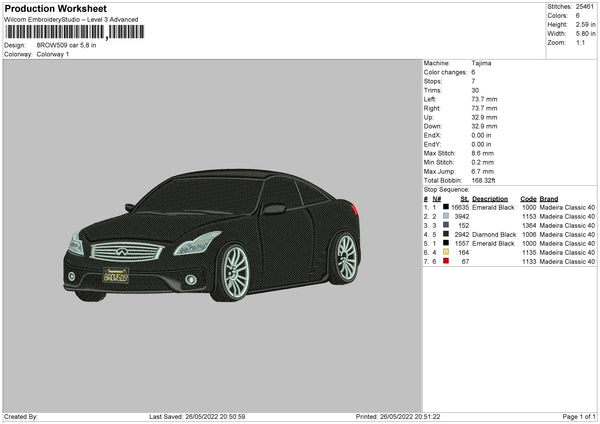Screen dimensions: 600x424
Task: Select the 'EndX:' label
Action: pyautogui.click(x=432, y=135)
